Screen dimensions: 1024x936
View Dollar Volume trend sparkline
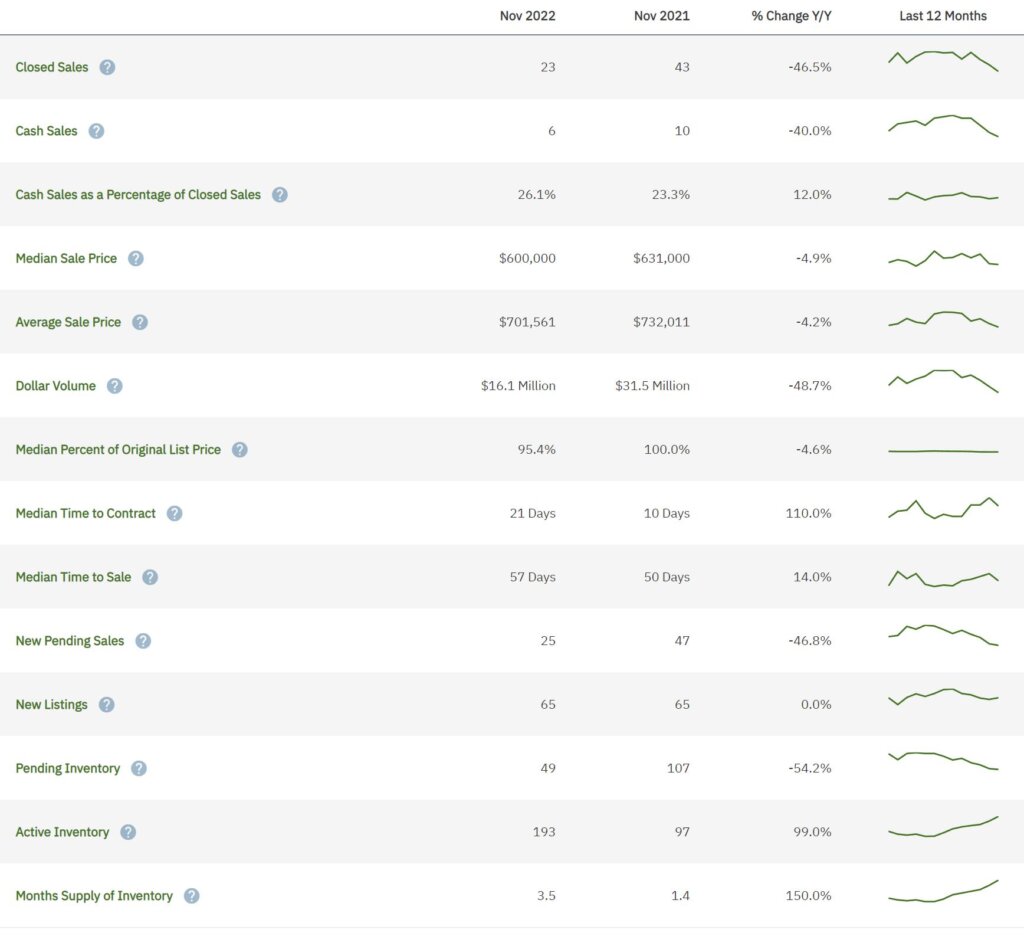click(943, 381)
